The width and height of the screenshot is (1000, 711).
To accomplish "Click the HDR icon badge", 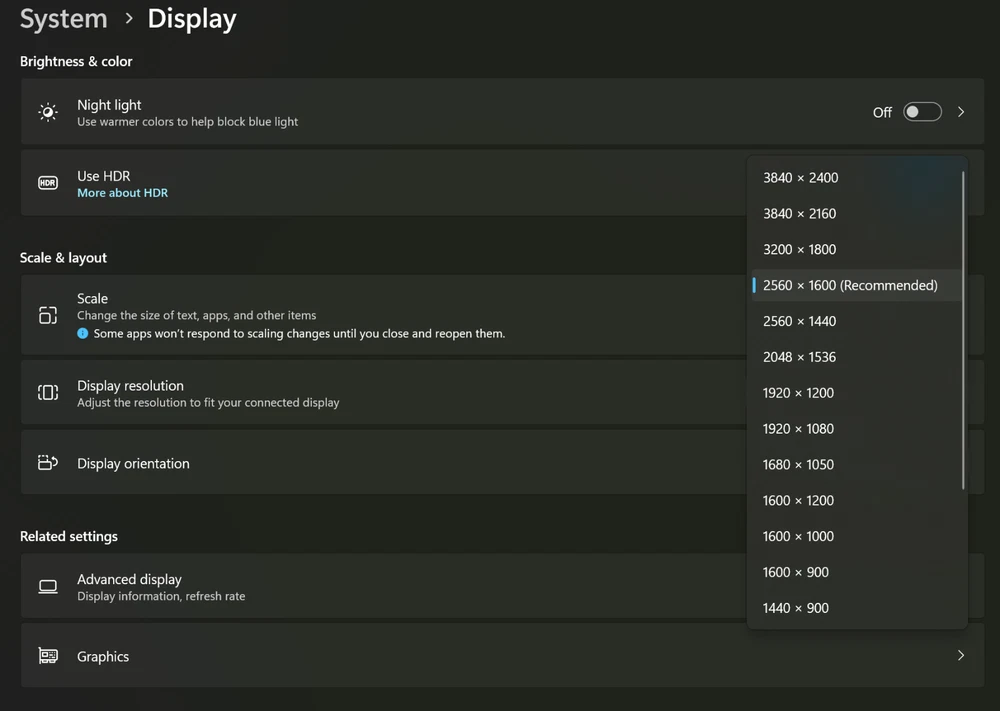I will (48, 183).
